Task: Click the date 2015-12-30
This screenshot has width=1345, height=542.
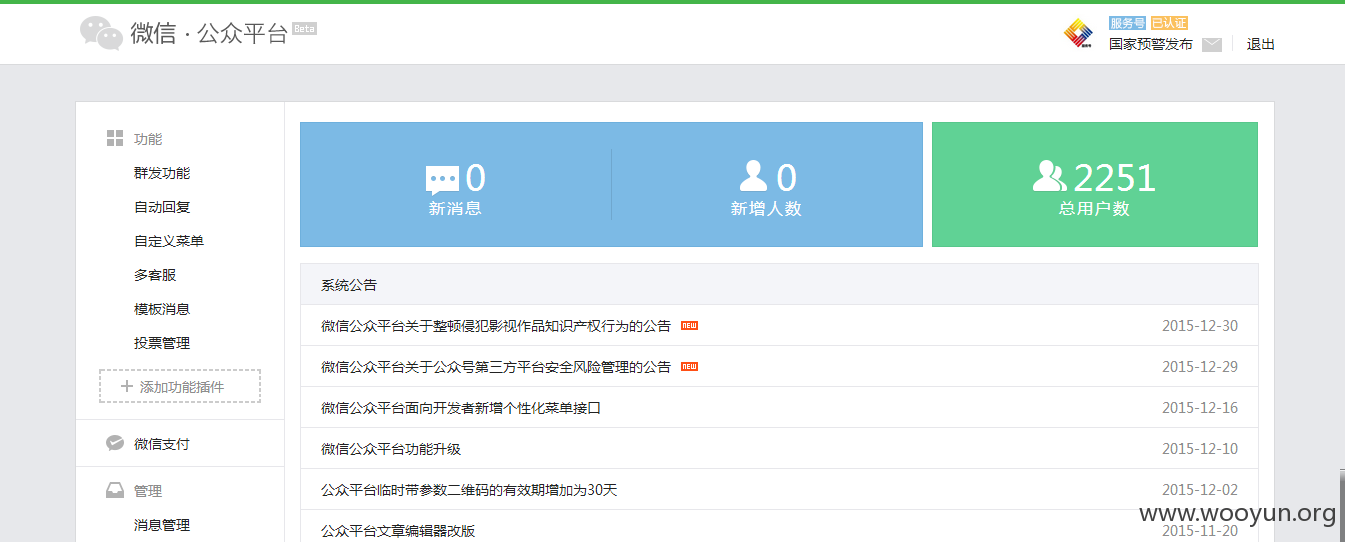Action: click(1200, 326)
